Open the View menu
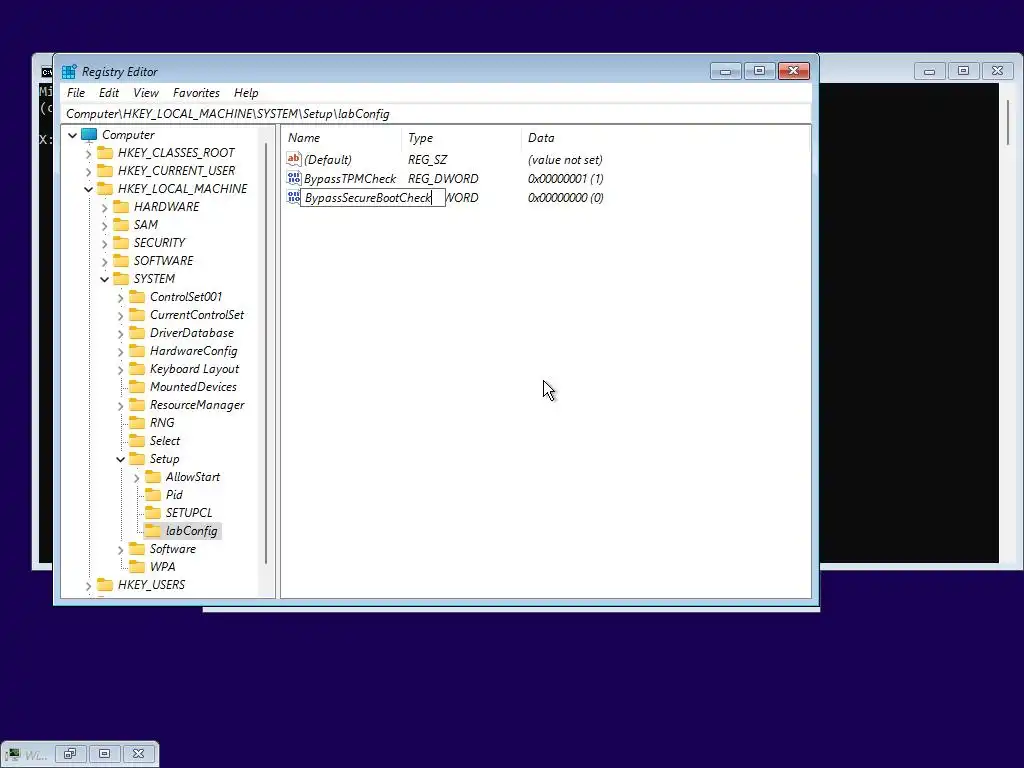Screen dimensions: 1024x768 click(x=146, y=93)
